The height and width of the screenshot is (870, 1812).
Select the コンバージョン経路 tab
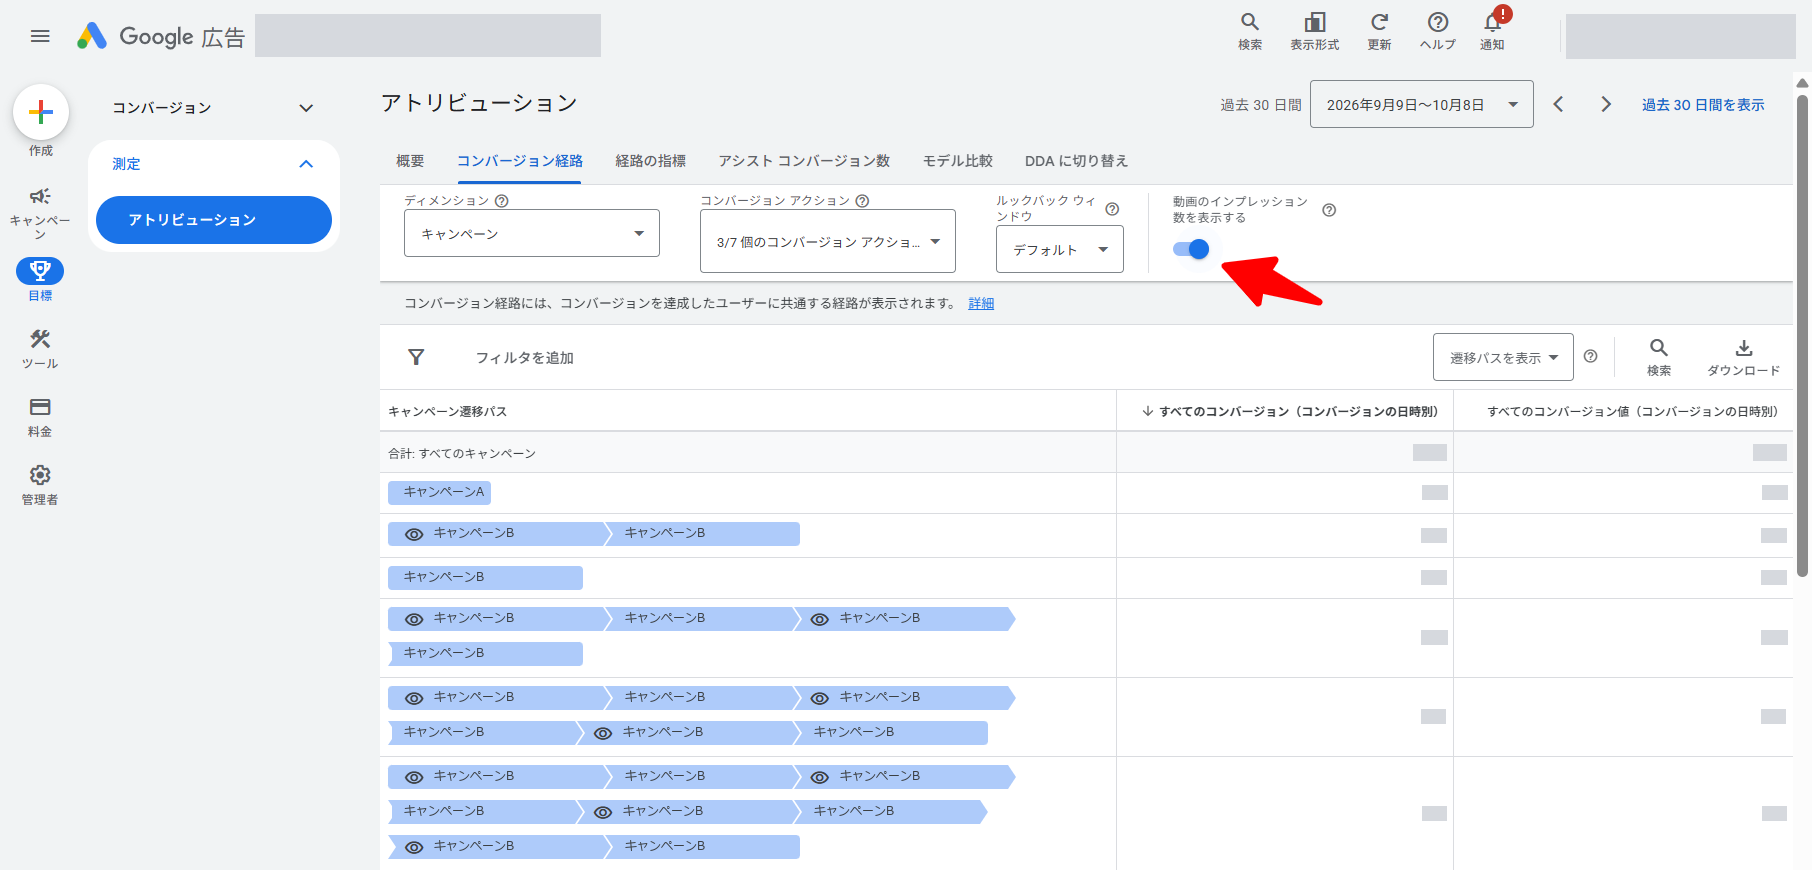point(520,161)
